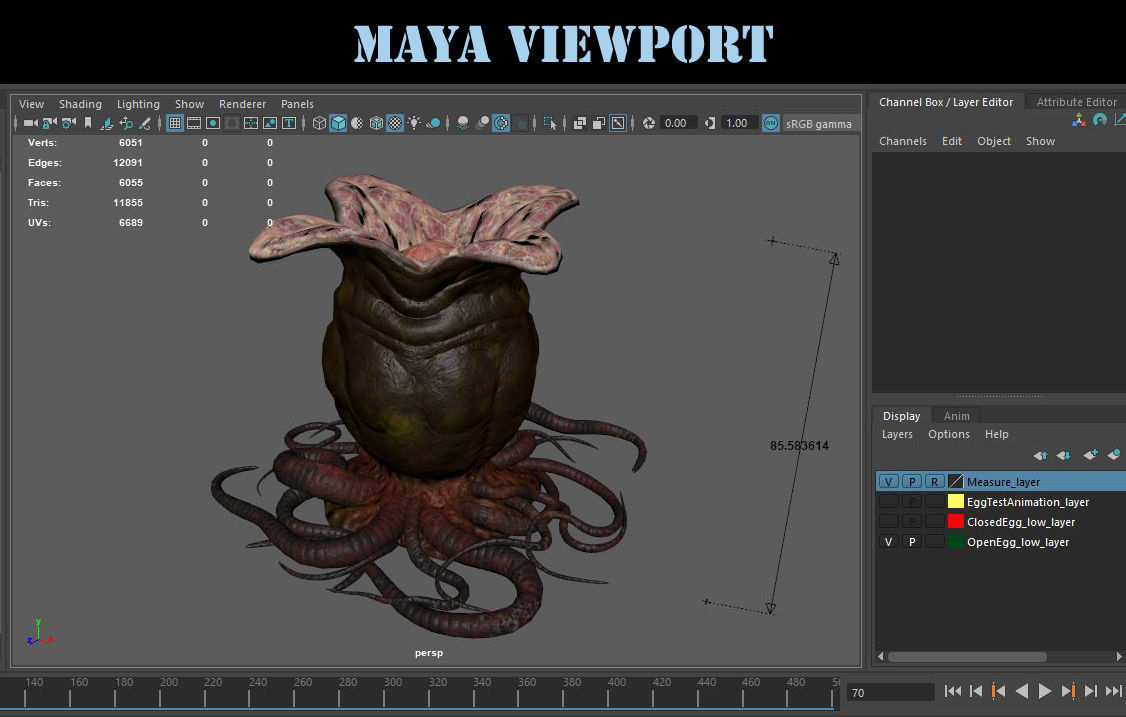Toggle the 2D Pan/Zoom icon
The image size is (1126, 717).
click(126, 123)
